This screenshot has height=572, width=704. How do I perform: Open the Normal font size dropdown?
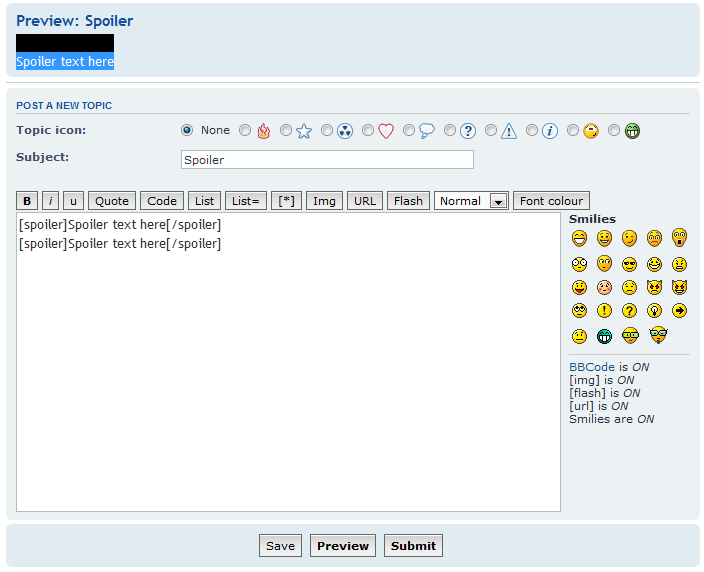(x=471, y=201)
